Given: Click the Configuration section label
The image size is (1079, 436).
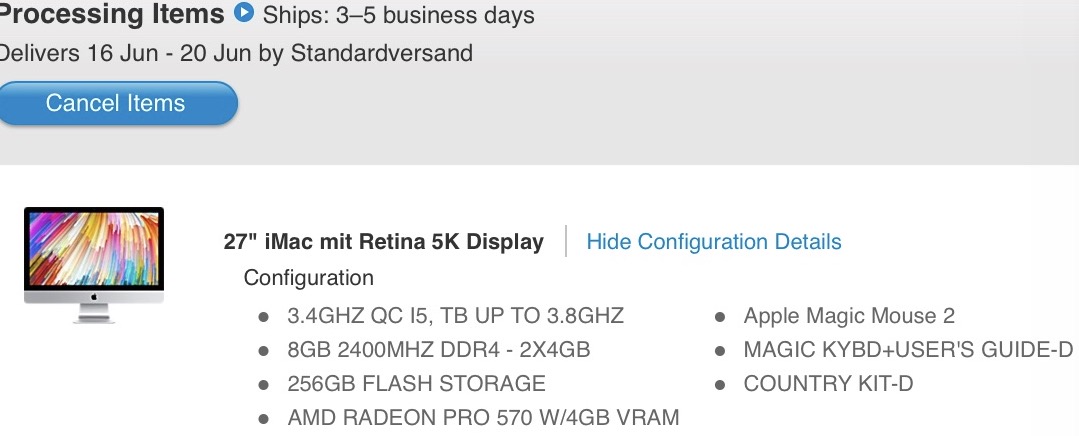Looking at the screenshot, I should click(308, 278).
